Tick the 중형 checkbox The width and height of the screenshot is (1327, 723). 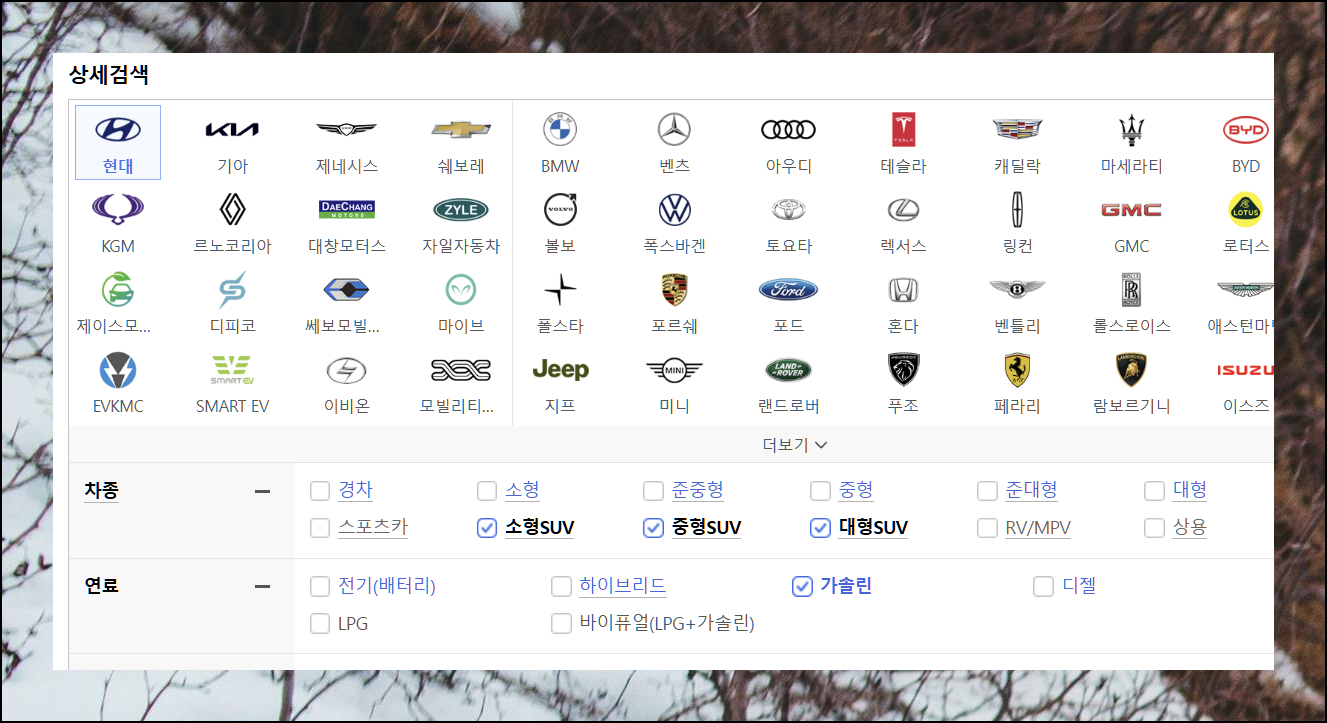click(x=821, y=491)
